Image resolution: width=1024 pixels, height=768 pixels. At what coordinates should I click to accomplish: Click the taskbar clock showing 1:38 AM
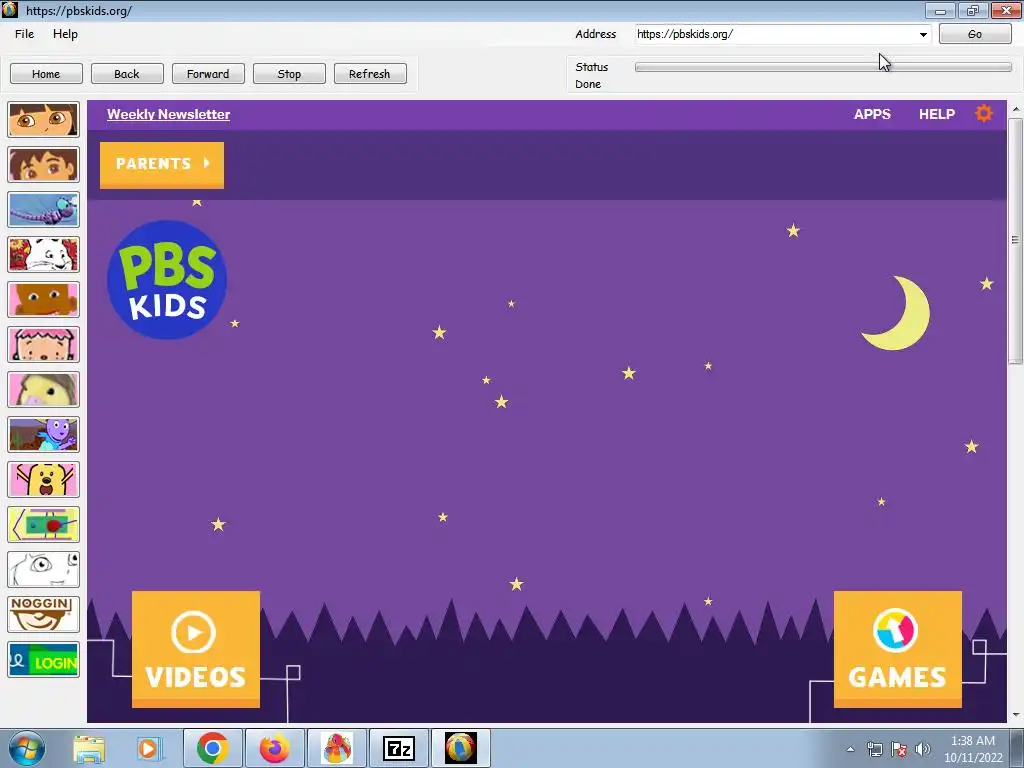coord(973,749)
